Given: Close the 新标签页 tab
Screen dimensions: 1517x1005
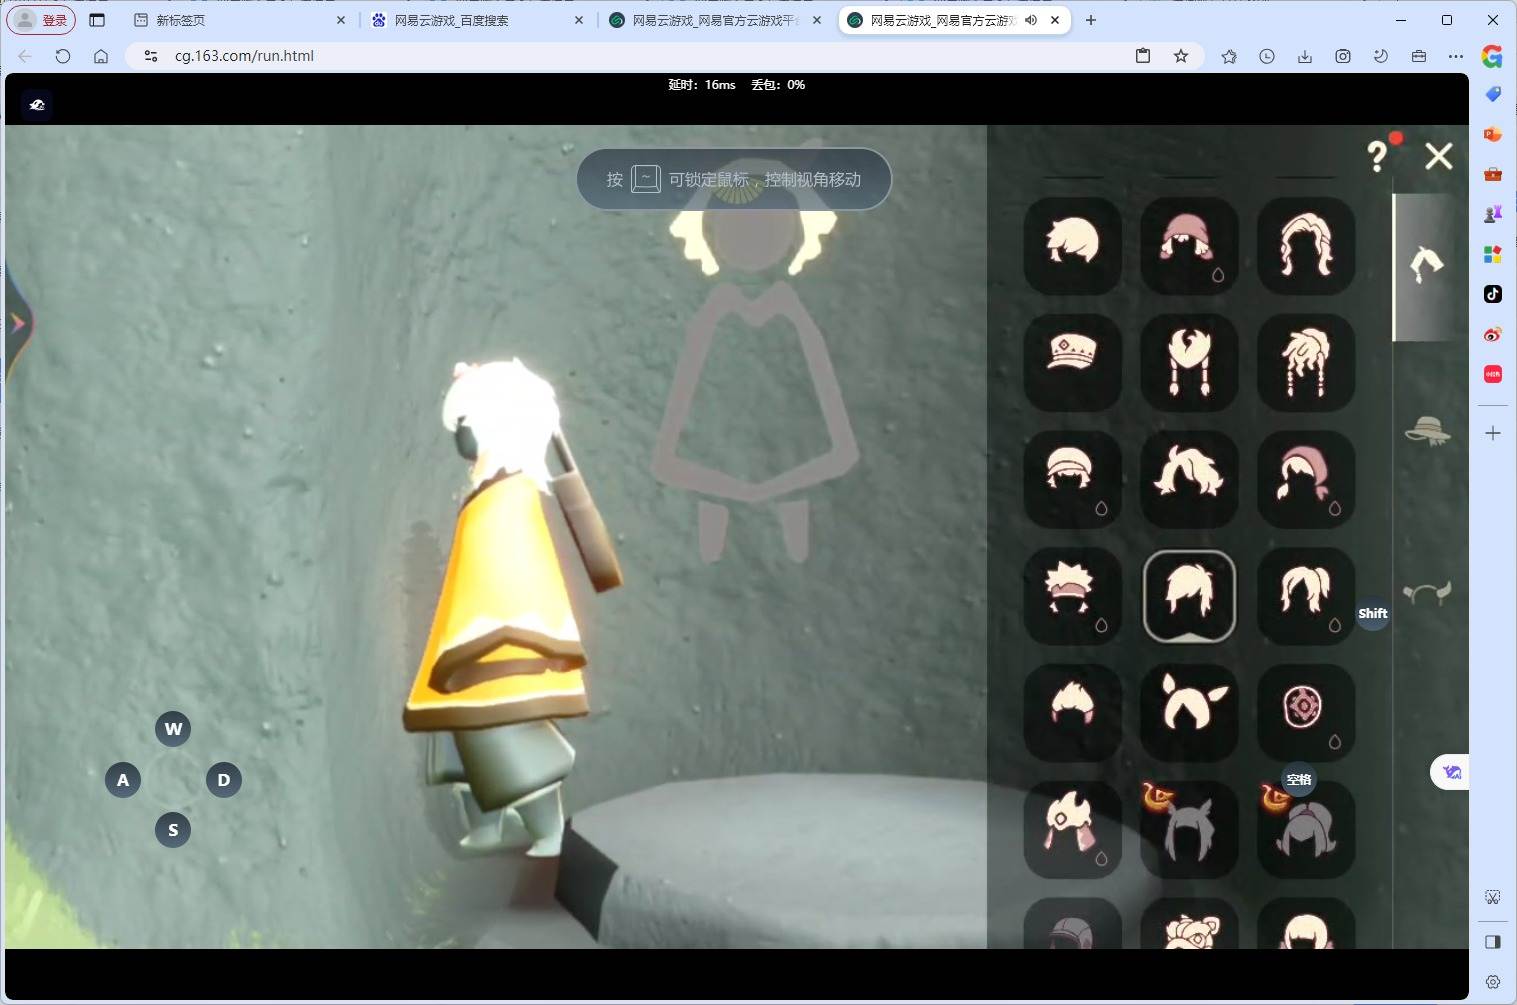Looking at the screenshot, I should 341,20.
